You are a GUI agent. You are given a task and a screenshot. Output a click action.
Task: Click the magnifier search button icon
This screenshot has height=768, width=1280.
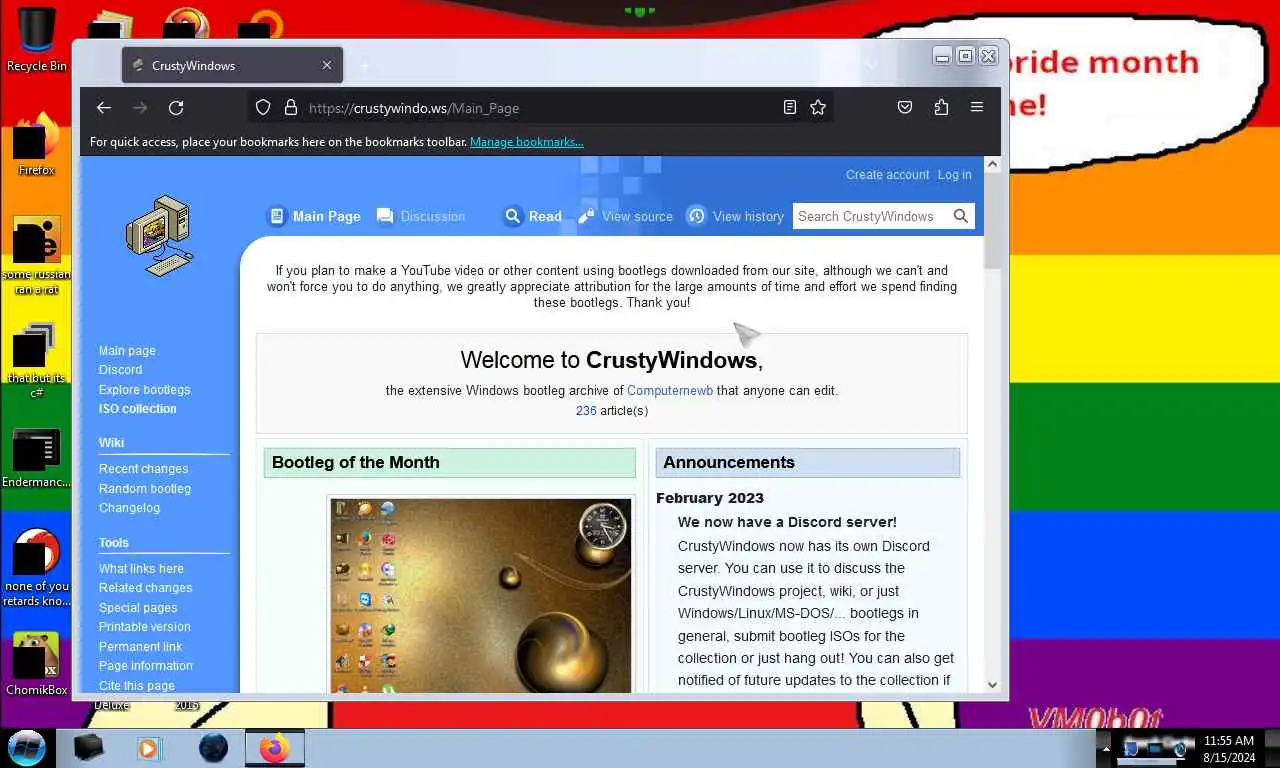(x=961, y=216)
